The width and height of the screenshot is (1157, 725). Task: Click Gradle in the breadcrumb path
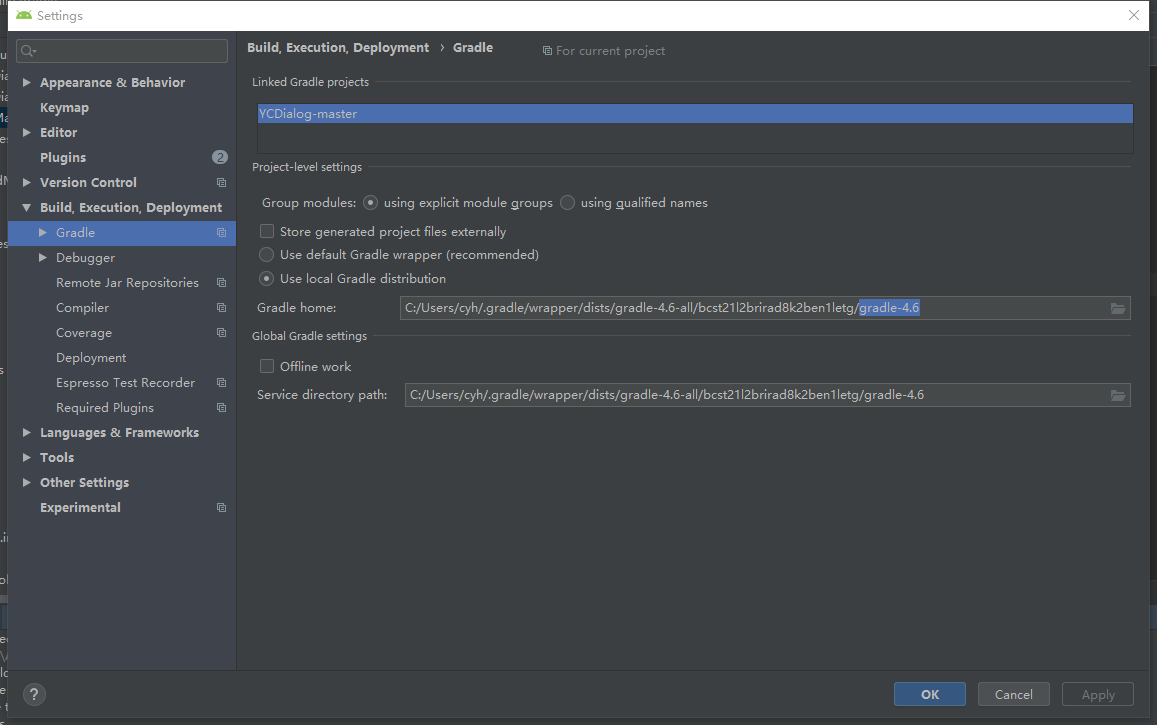click(x=472, y=47)
